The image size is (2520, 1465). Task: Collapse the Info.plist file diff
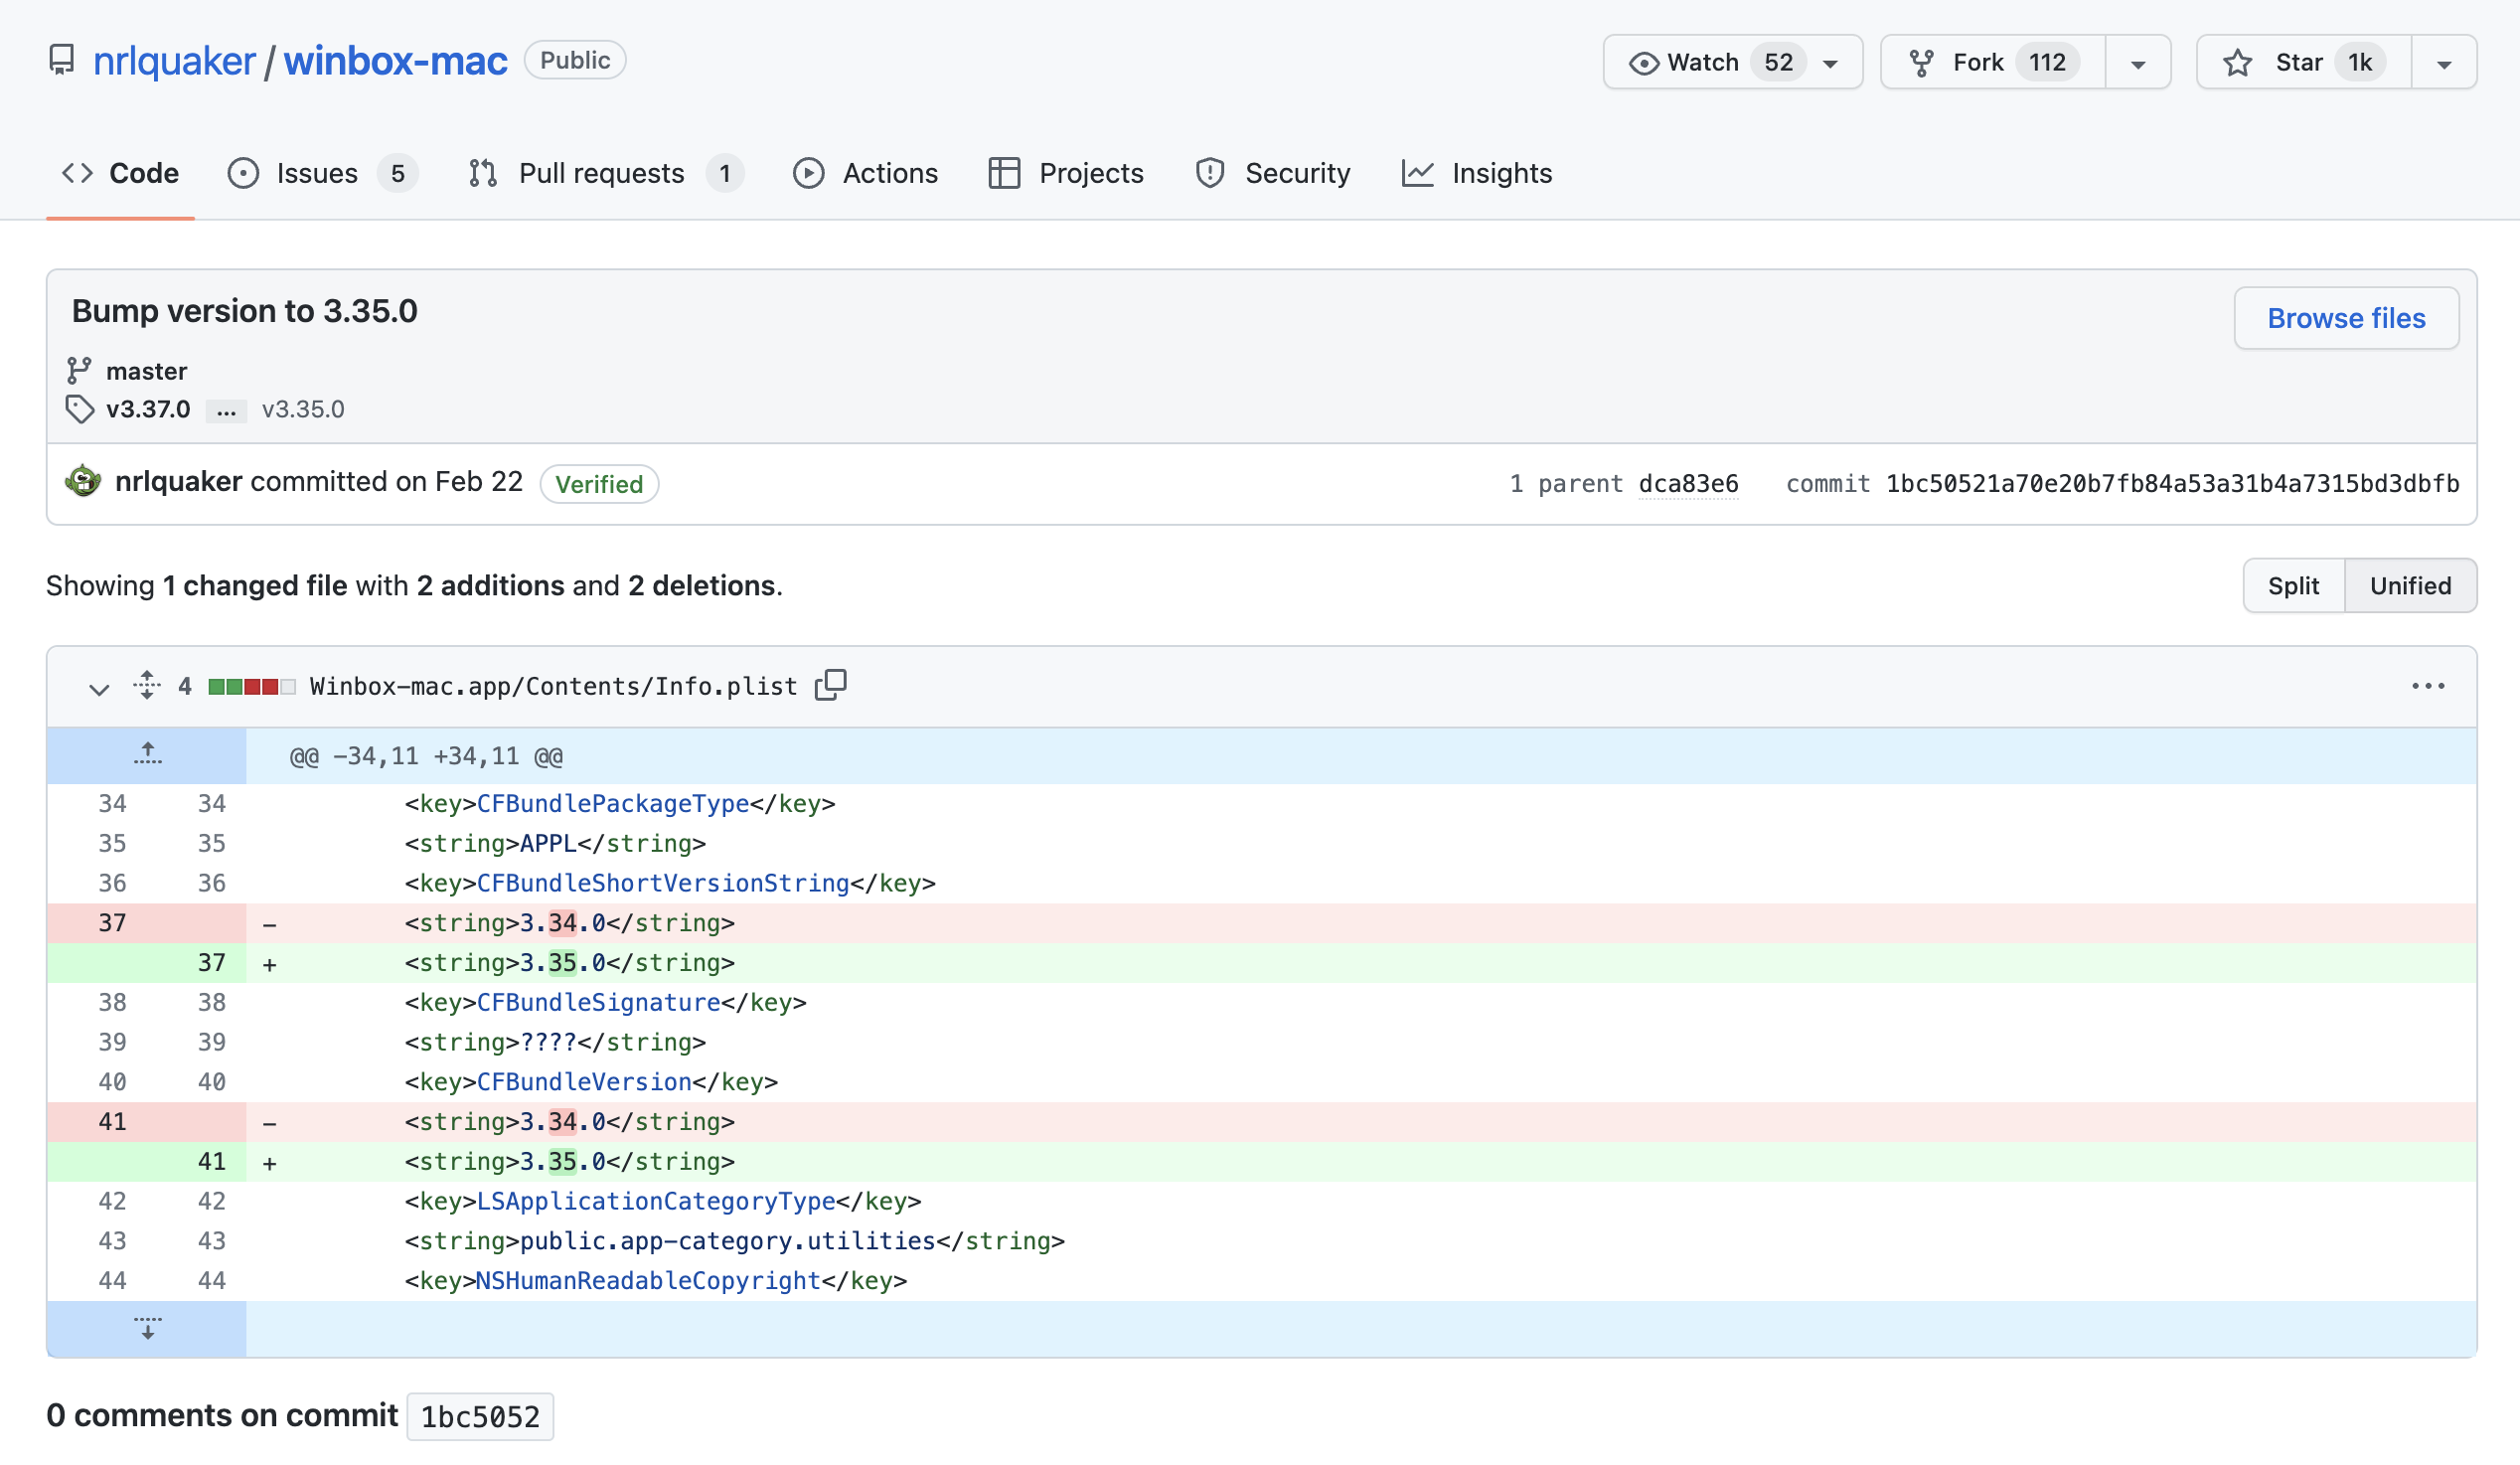pos(98,687)
